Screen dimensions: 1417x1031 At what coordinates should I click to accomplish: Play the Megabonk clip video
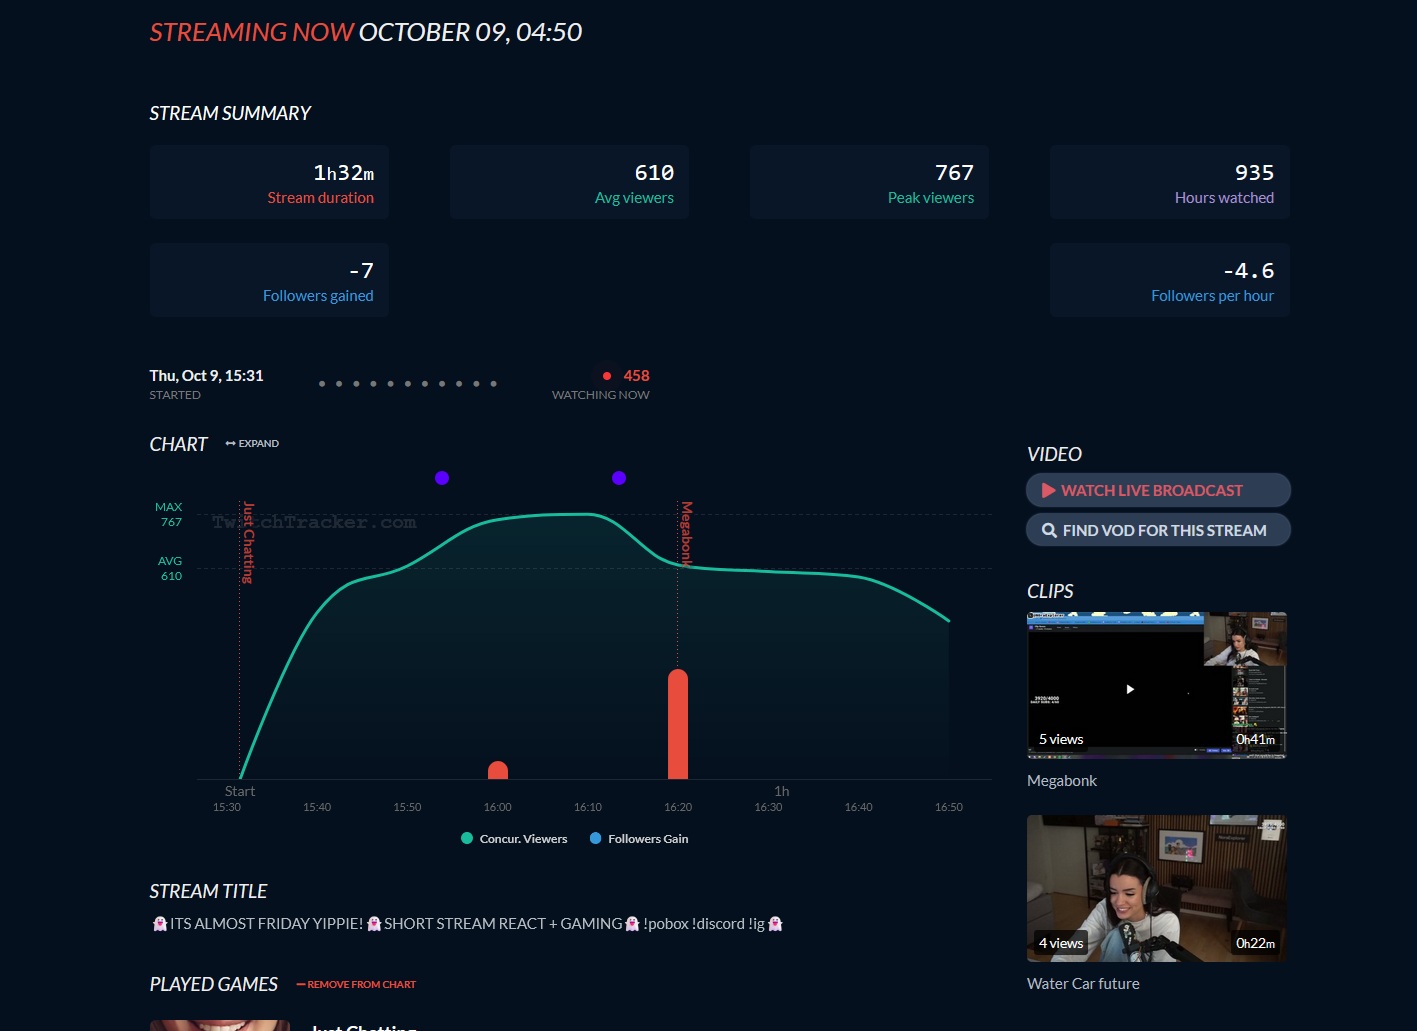click(1130, 689)
